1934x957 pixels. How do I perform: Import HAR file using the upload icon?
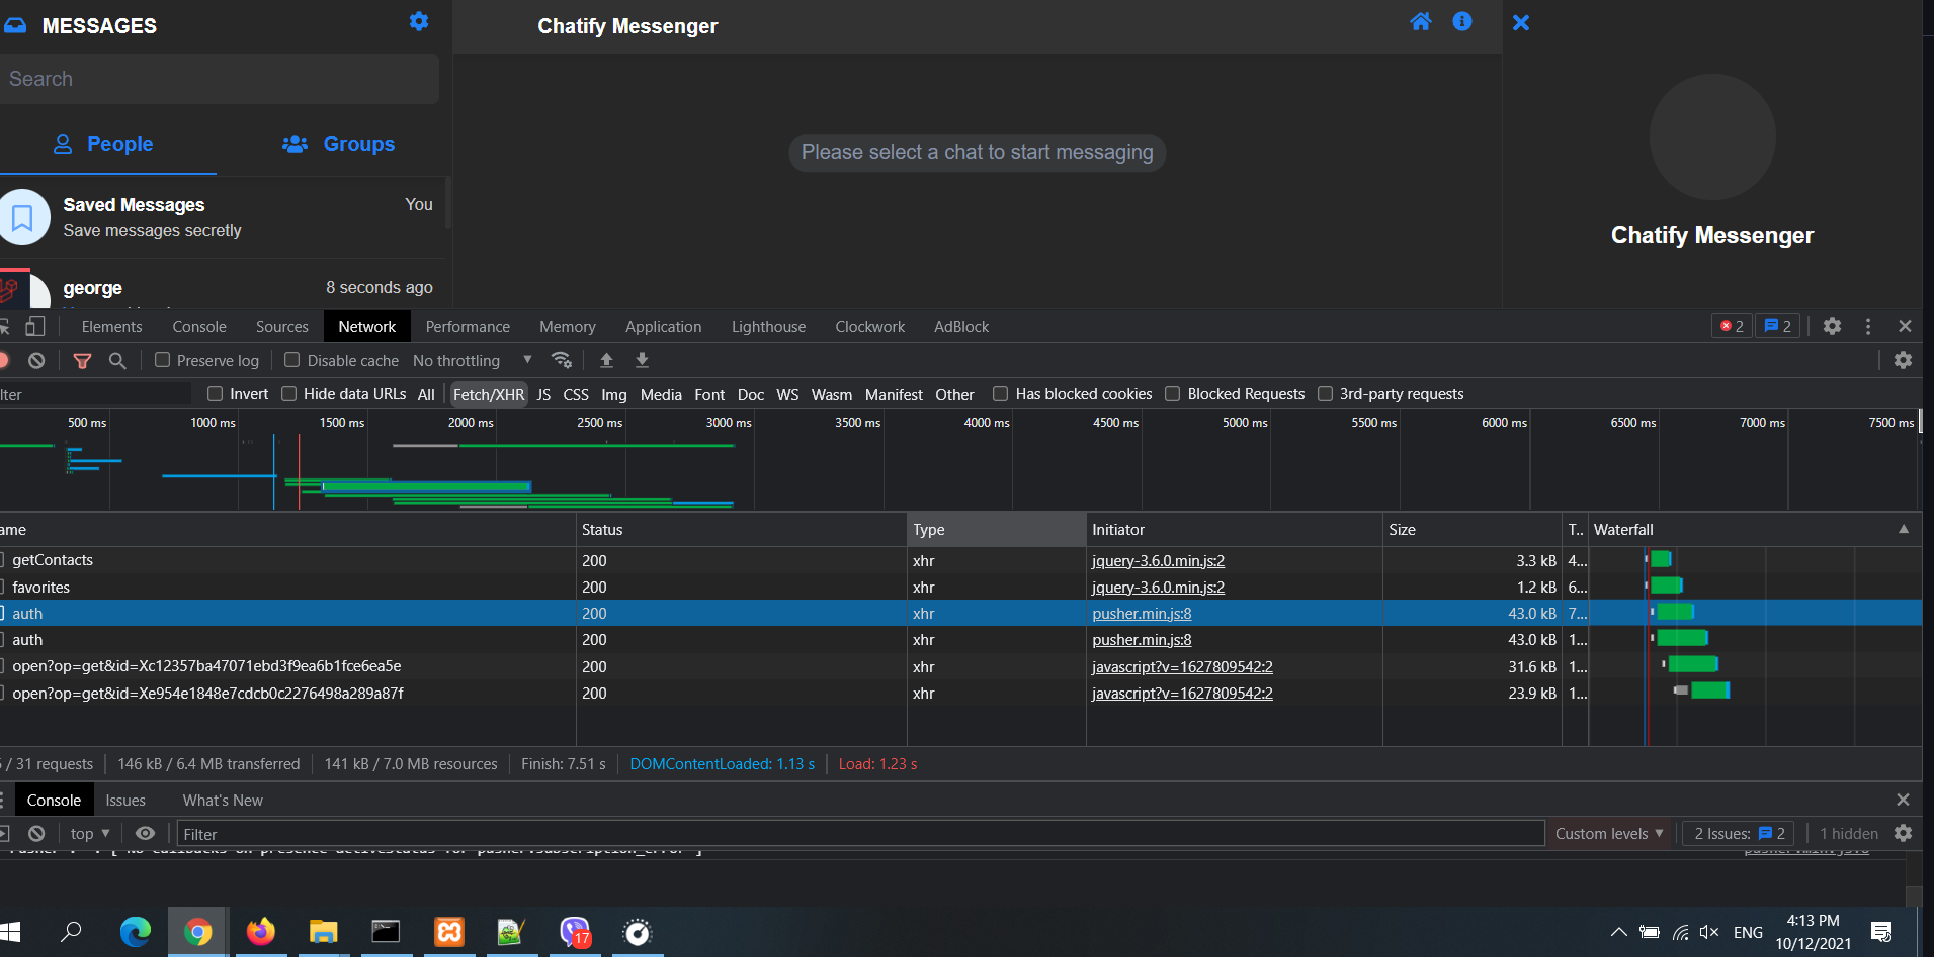tap(606, 360)
